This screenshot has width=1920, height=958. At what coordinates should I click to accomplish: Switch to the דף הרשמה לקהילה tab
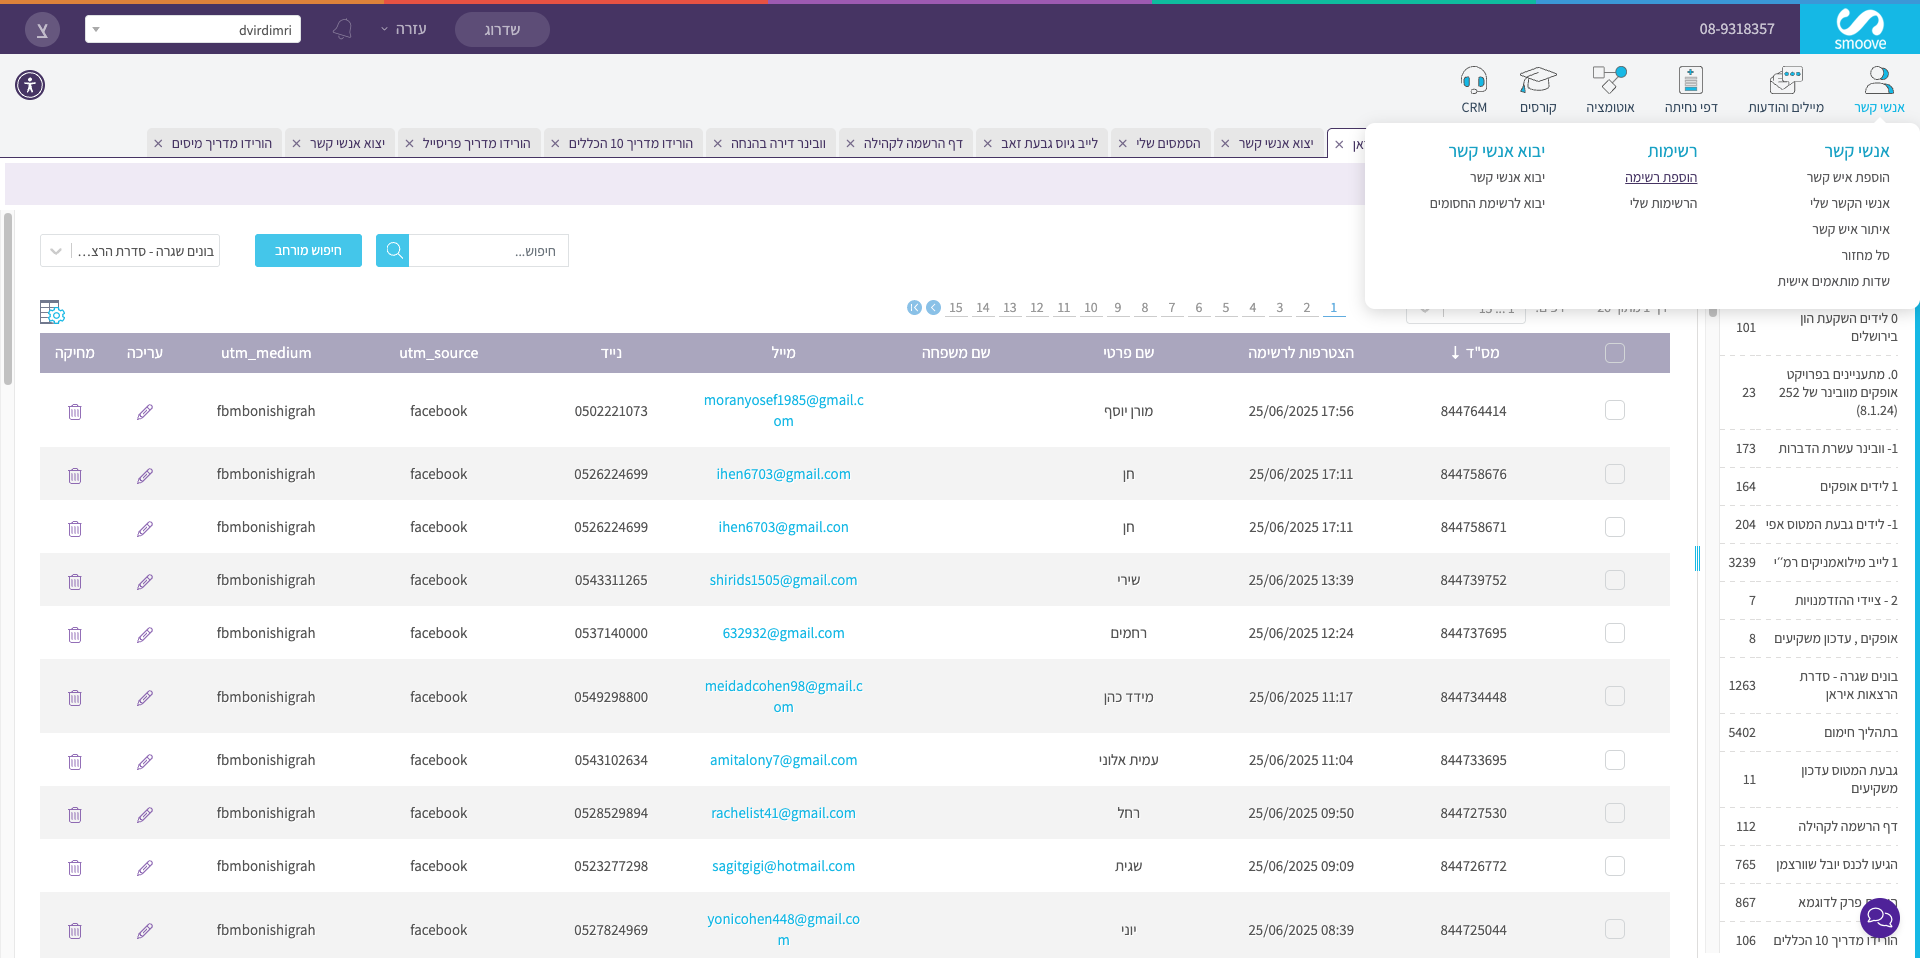point(905,144)
